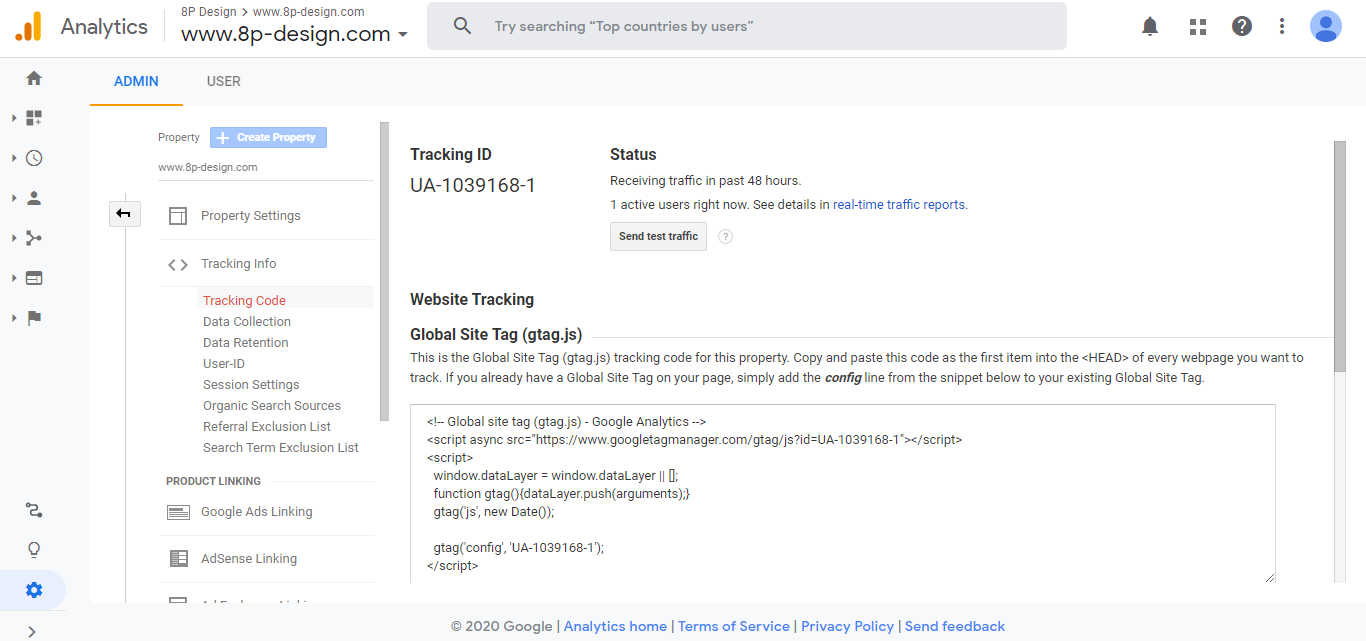The height and width of the screenshot is (641, 1366).
Task: Expand the Customization arrow in sidebar
Action: (14, 118)
